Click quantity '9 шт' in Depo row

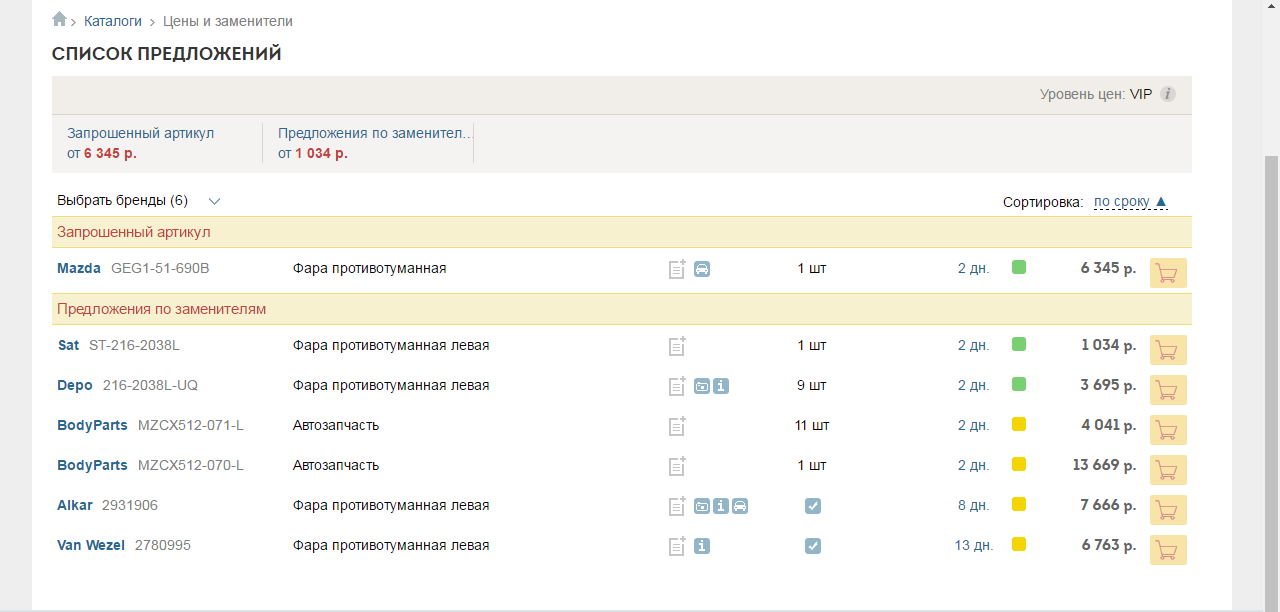pyautogui.click(x=812, y=385)
